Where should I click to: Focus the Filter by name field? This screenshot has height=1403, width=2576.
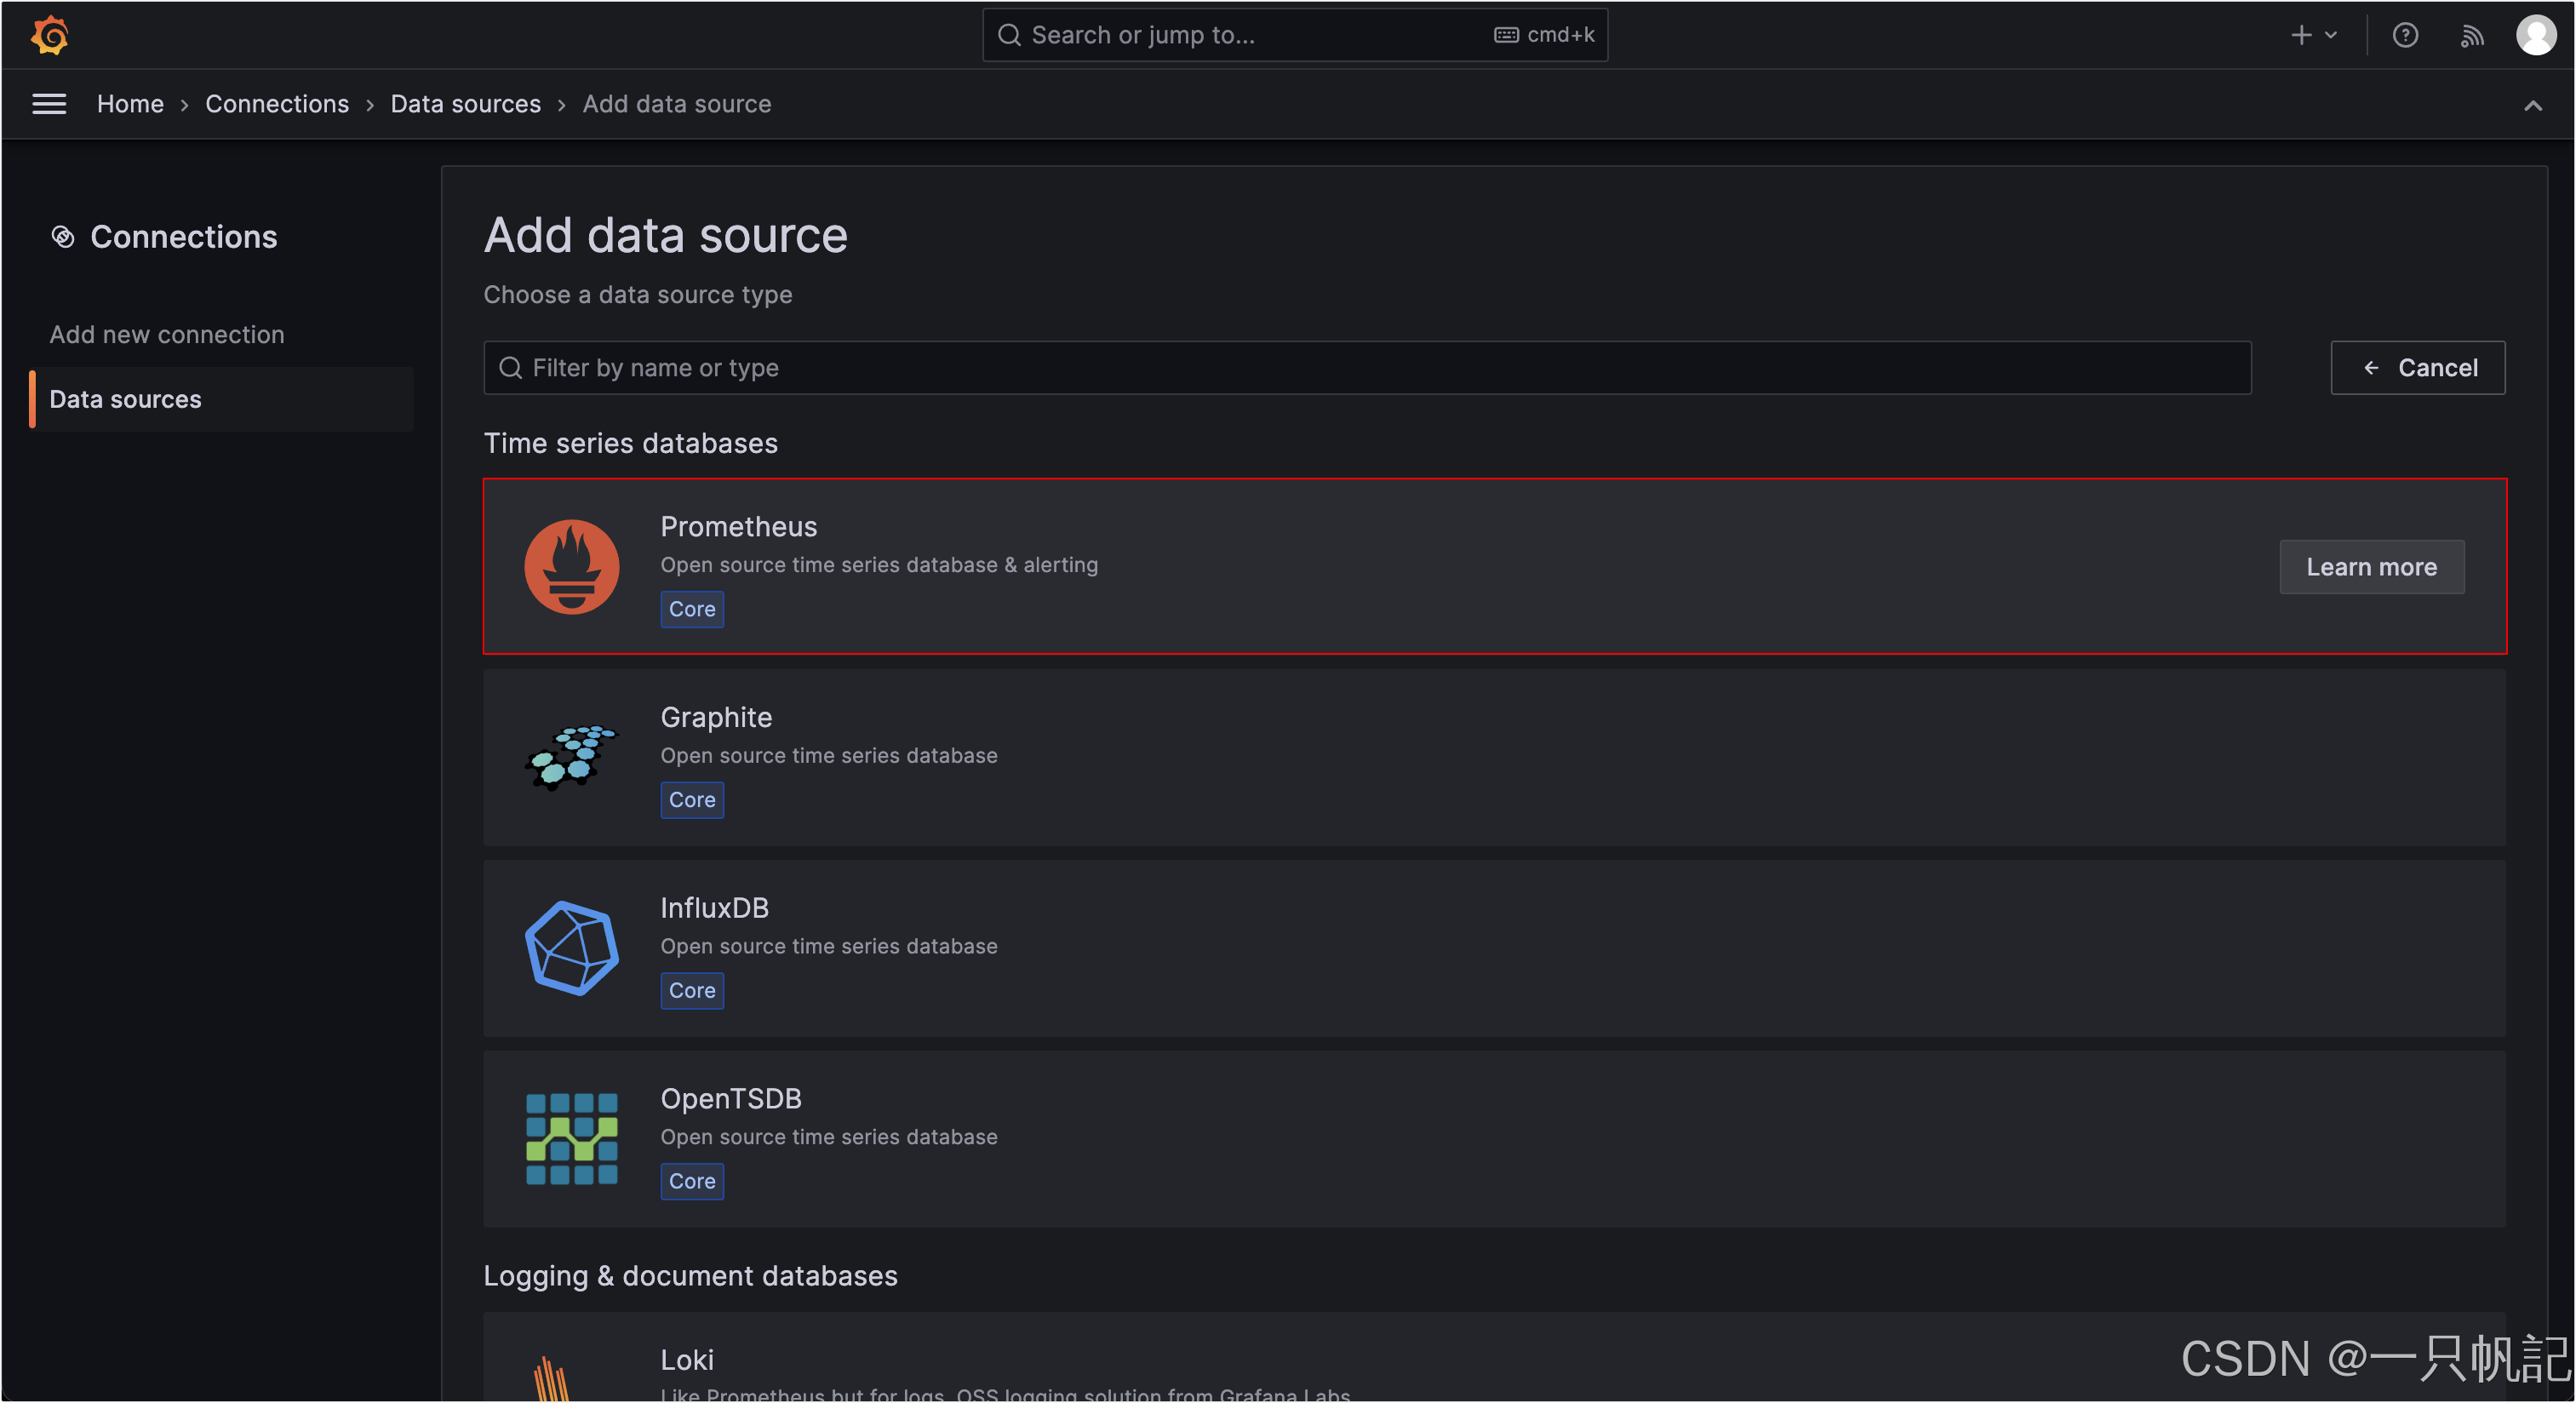1366,368
